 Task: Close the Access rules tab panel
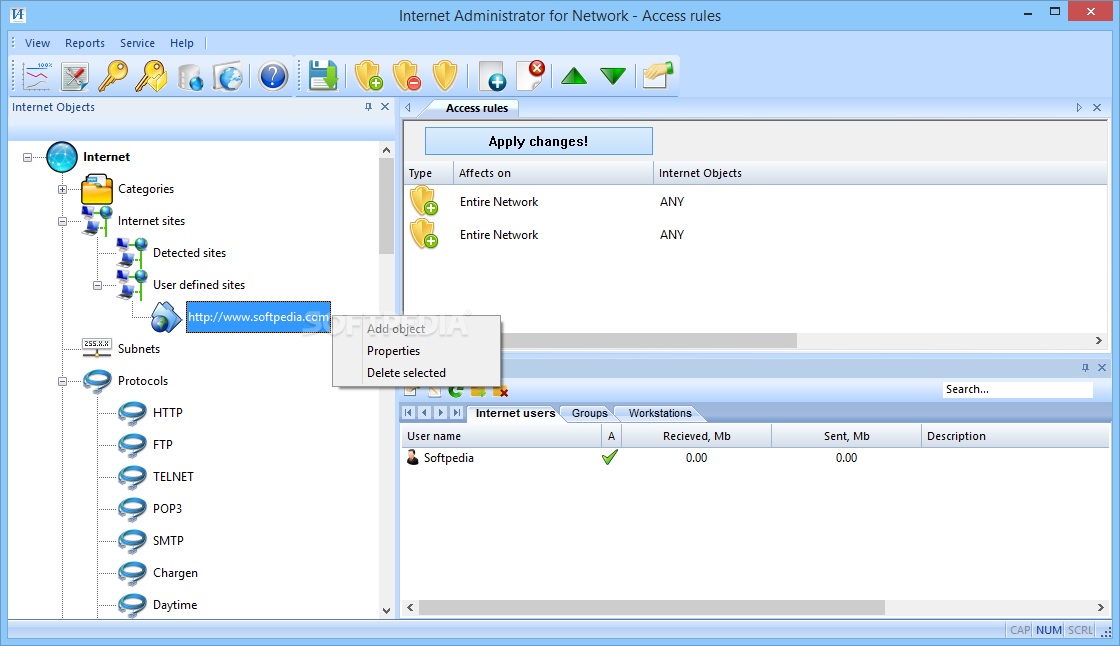point(1097,107)
